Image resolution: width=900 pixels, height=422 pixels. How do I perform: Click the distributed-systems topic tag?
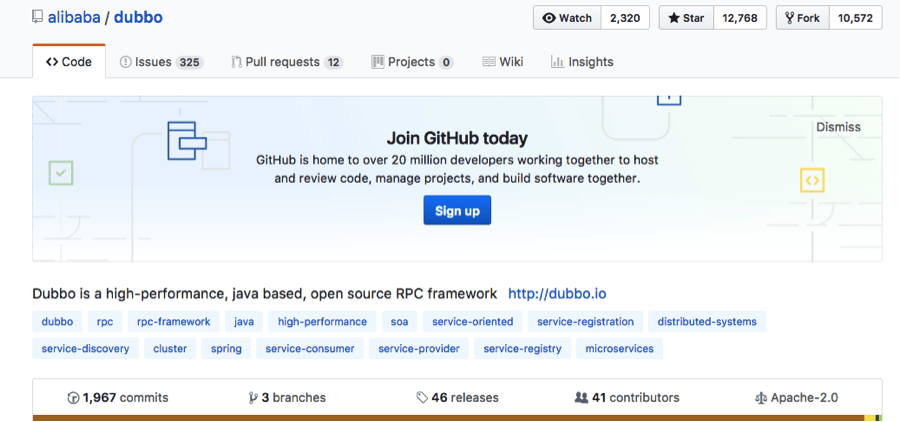coord(707,322)
